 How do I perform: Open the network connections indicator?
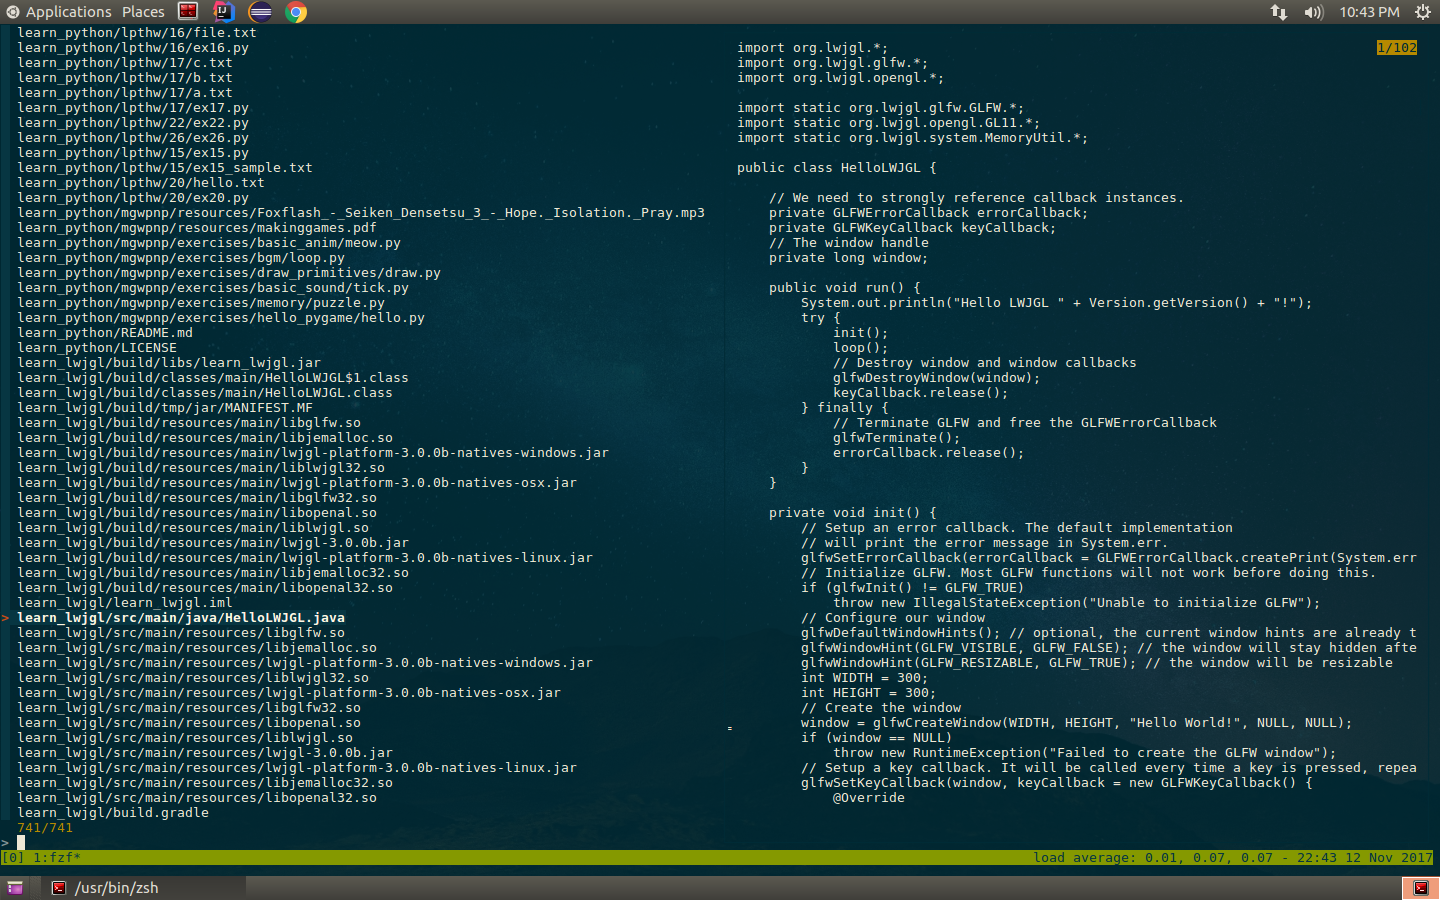click(1279, 12)
